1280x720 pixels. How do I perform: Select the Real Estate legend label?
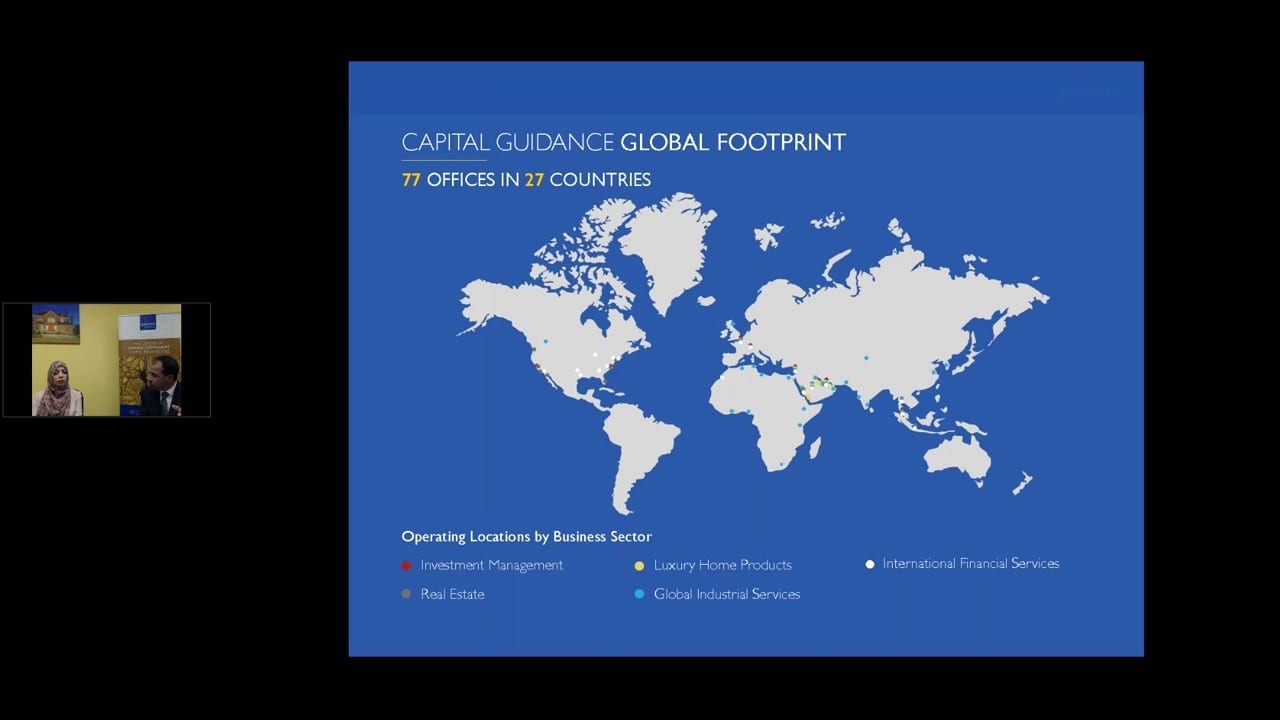click(452, 594)
